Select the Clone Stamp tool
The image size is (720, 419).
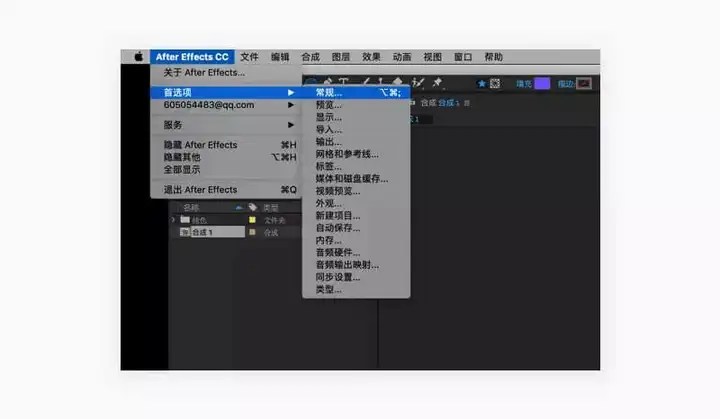coord(381,81)
